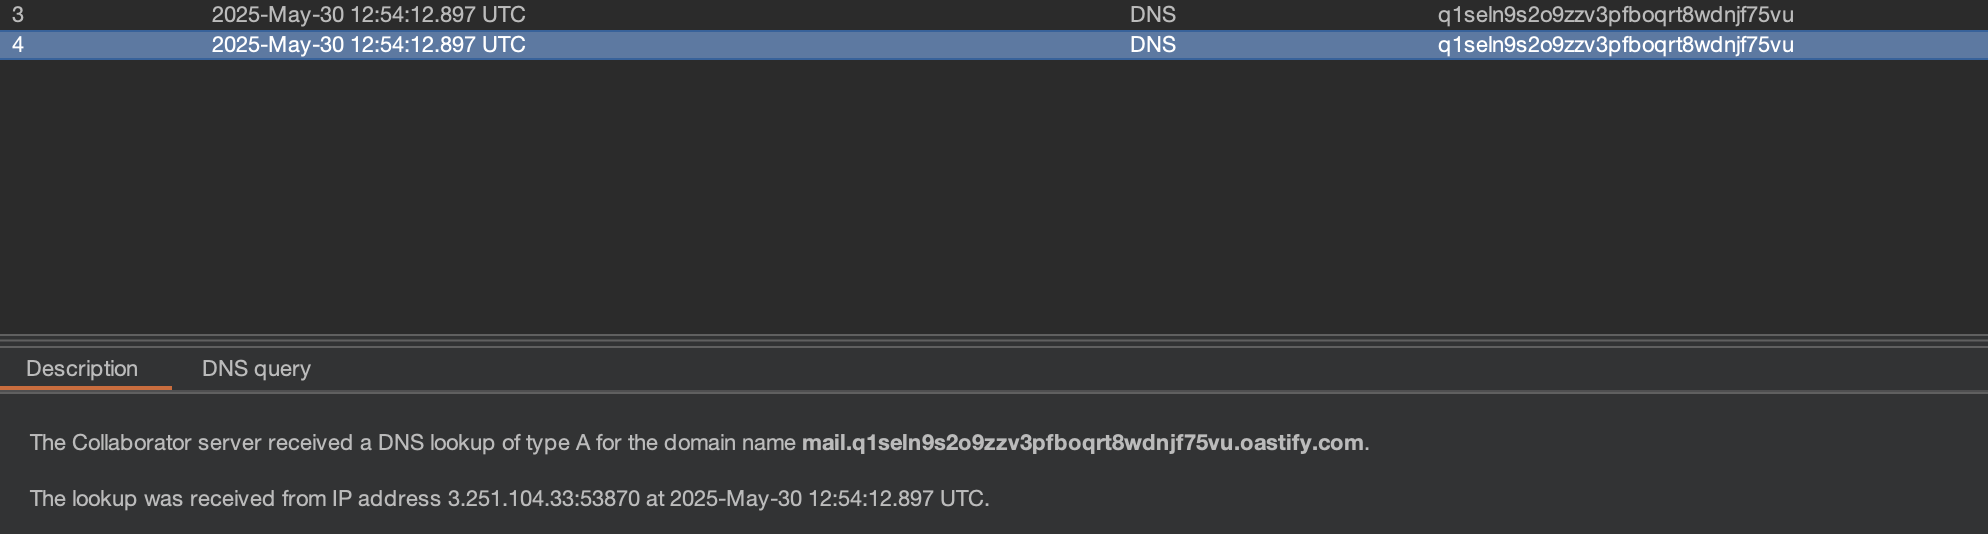This screenshot has width=1988, height=534.
Task: Switch to the DNS query tab
Action: [x=256, y=369]
